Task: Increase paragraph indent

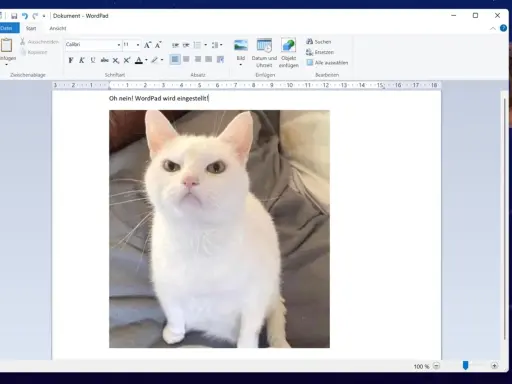Action: tap(186, 45)
